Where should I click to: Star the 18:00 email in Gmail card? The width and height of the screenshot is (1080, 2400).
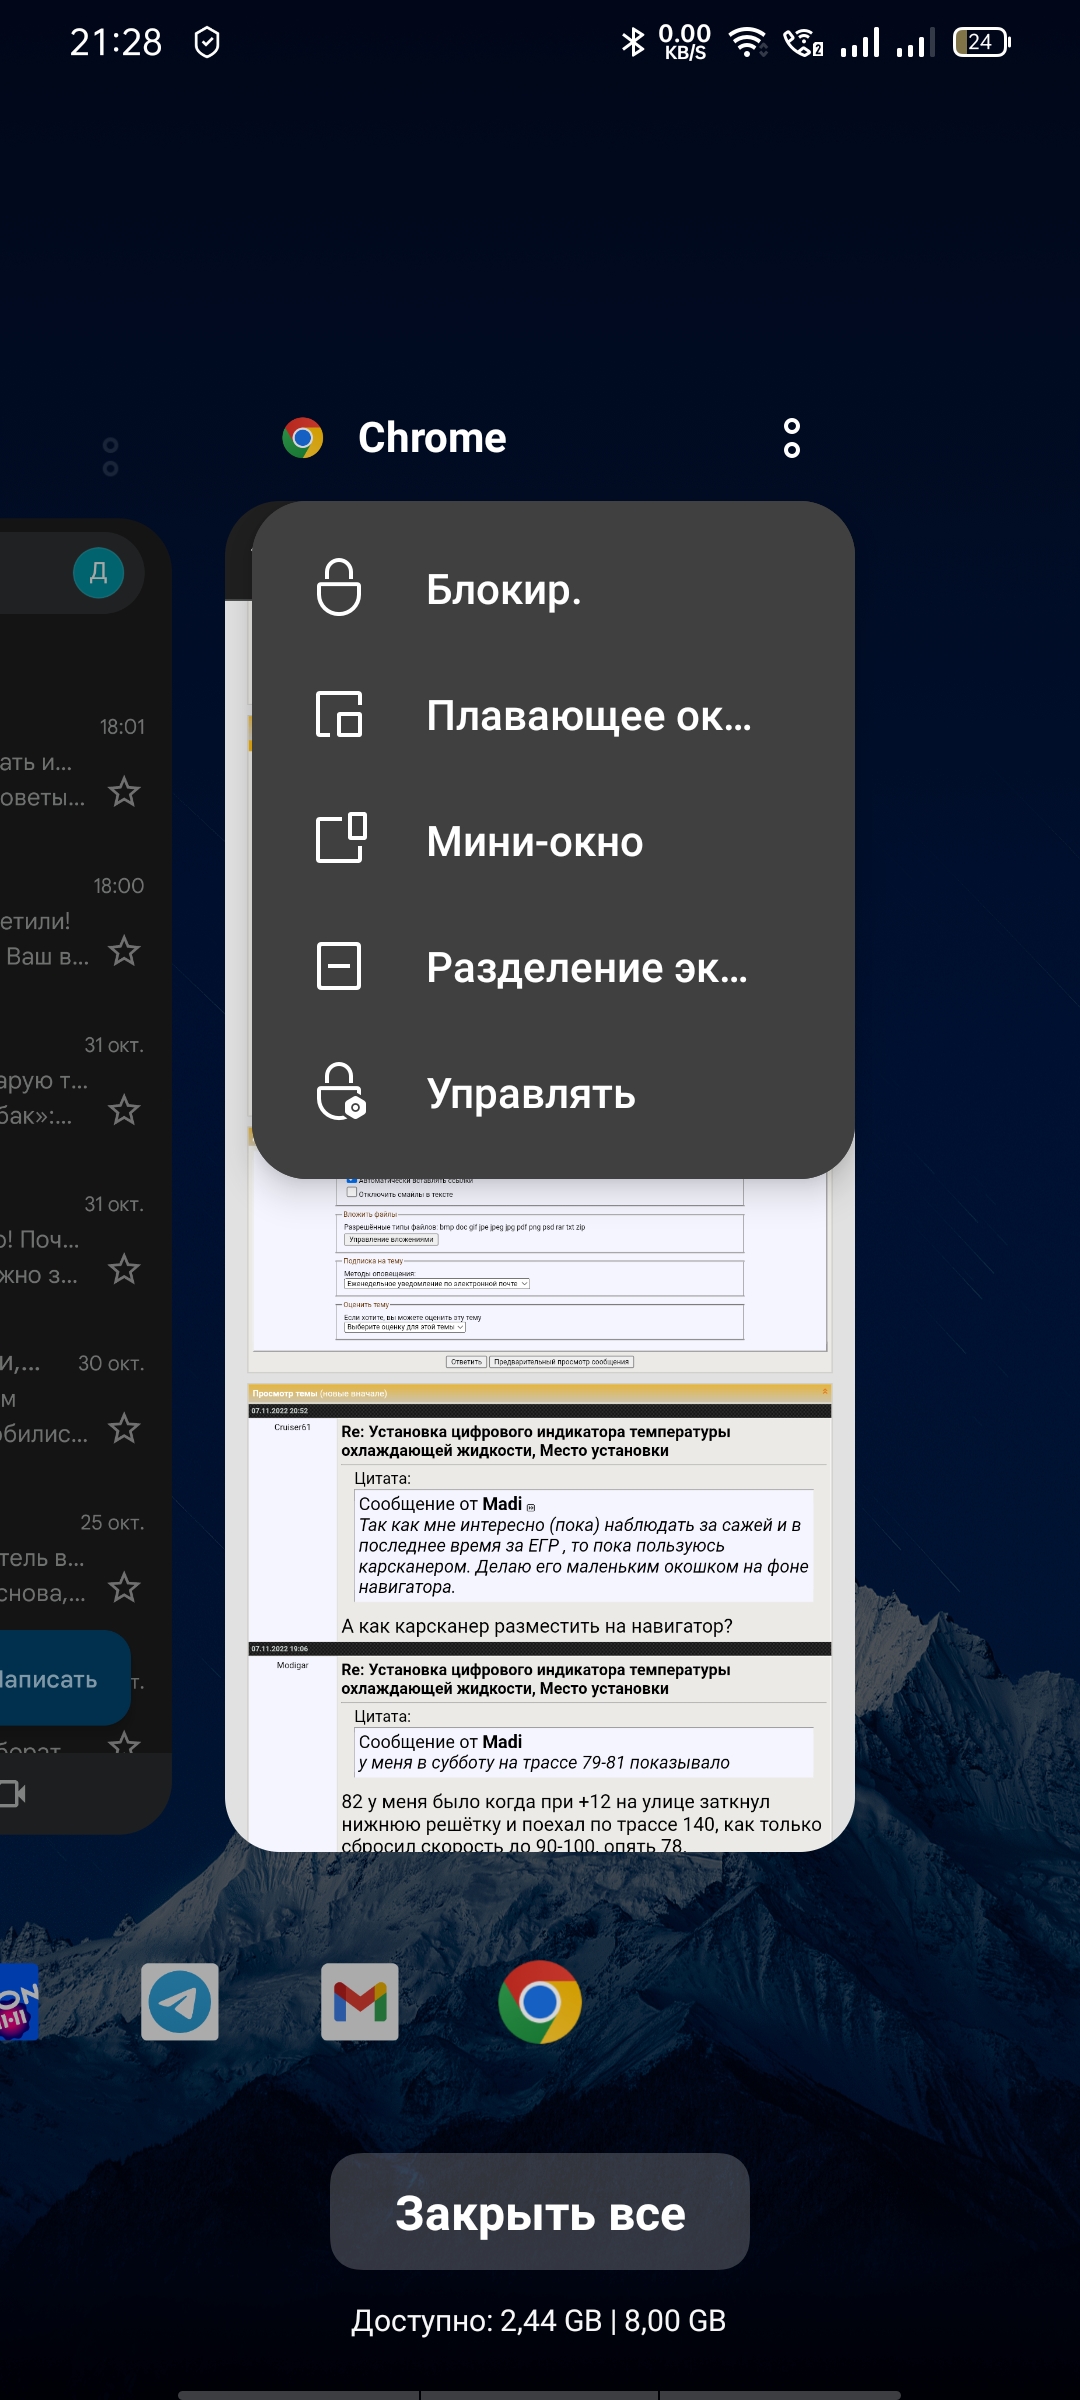pyautogui.click(x=124, y=951)
